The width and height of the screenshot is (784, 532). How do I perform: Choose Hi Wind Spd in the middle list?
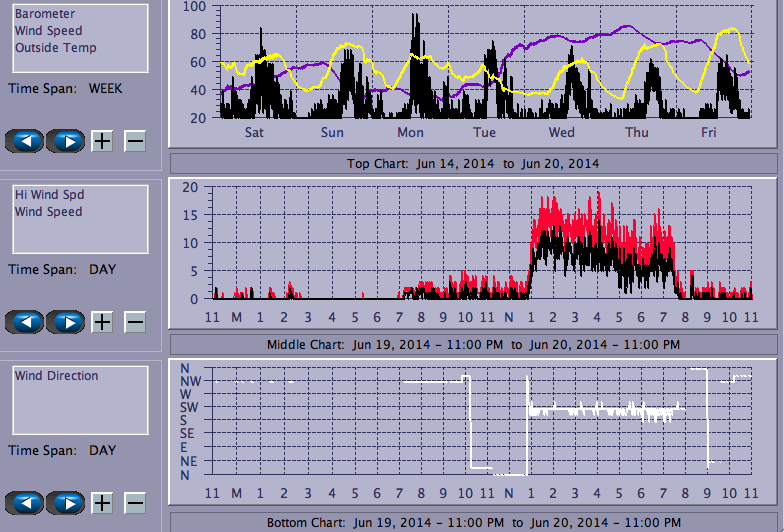pos(48,195)
